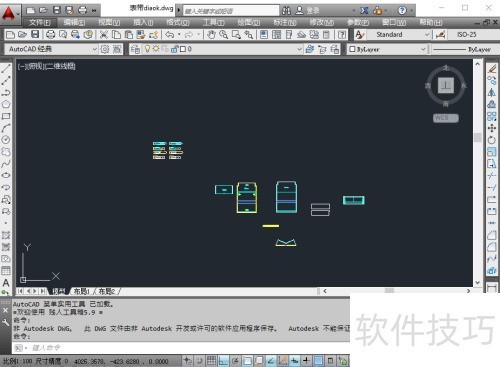Click the Pan hand icon

point(211,35)
